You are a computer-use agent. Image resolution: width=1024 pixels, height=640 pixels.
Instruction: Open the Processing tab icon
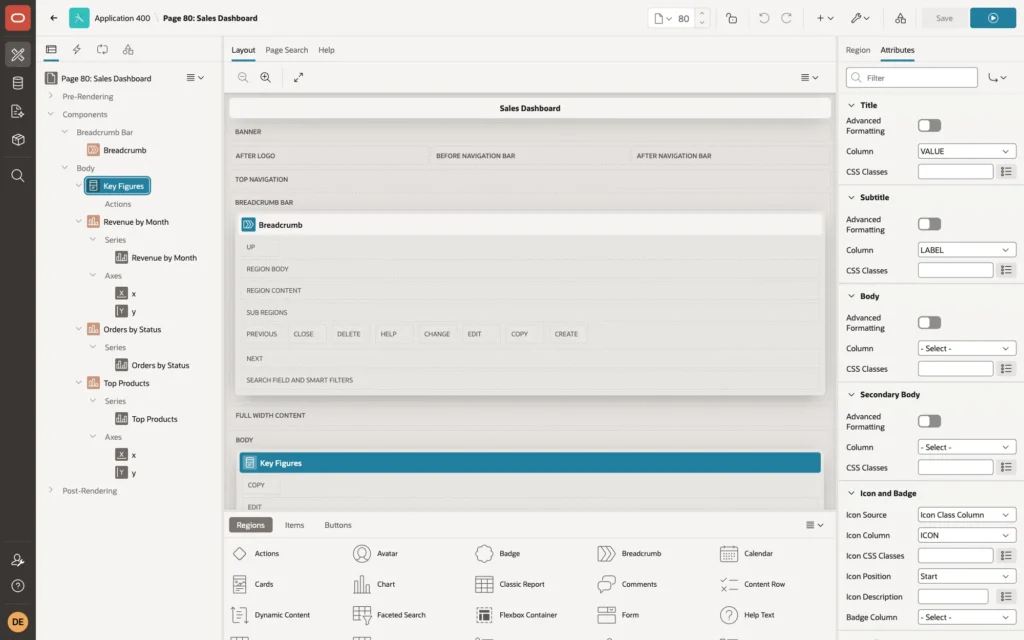coord(103,50)
